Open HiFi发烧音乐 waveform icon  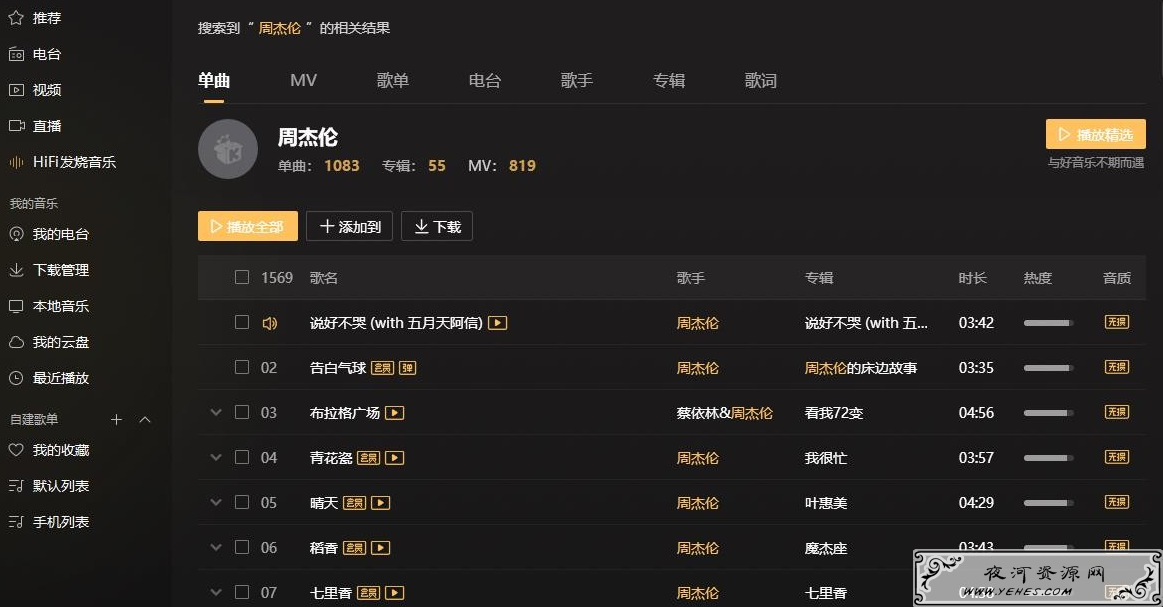tap(16, 162)
